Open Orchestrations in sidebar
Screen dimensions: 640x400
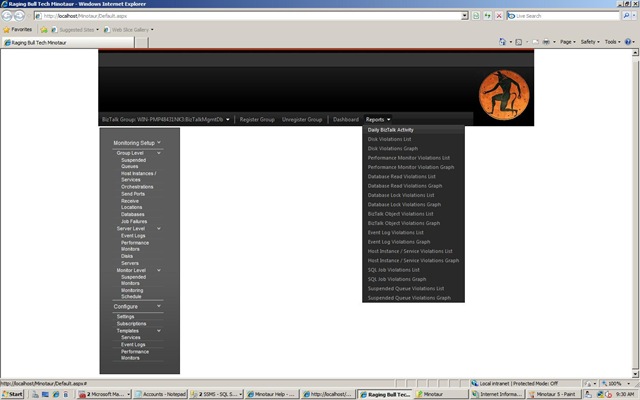click(x=137, y=187)
